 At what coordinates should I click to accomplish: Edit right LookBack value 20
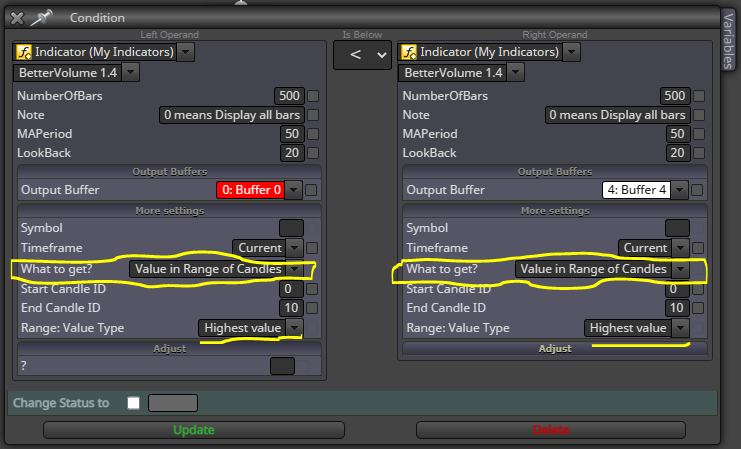(x=678, y=153)
